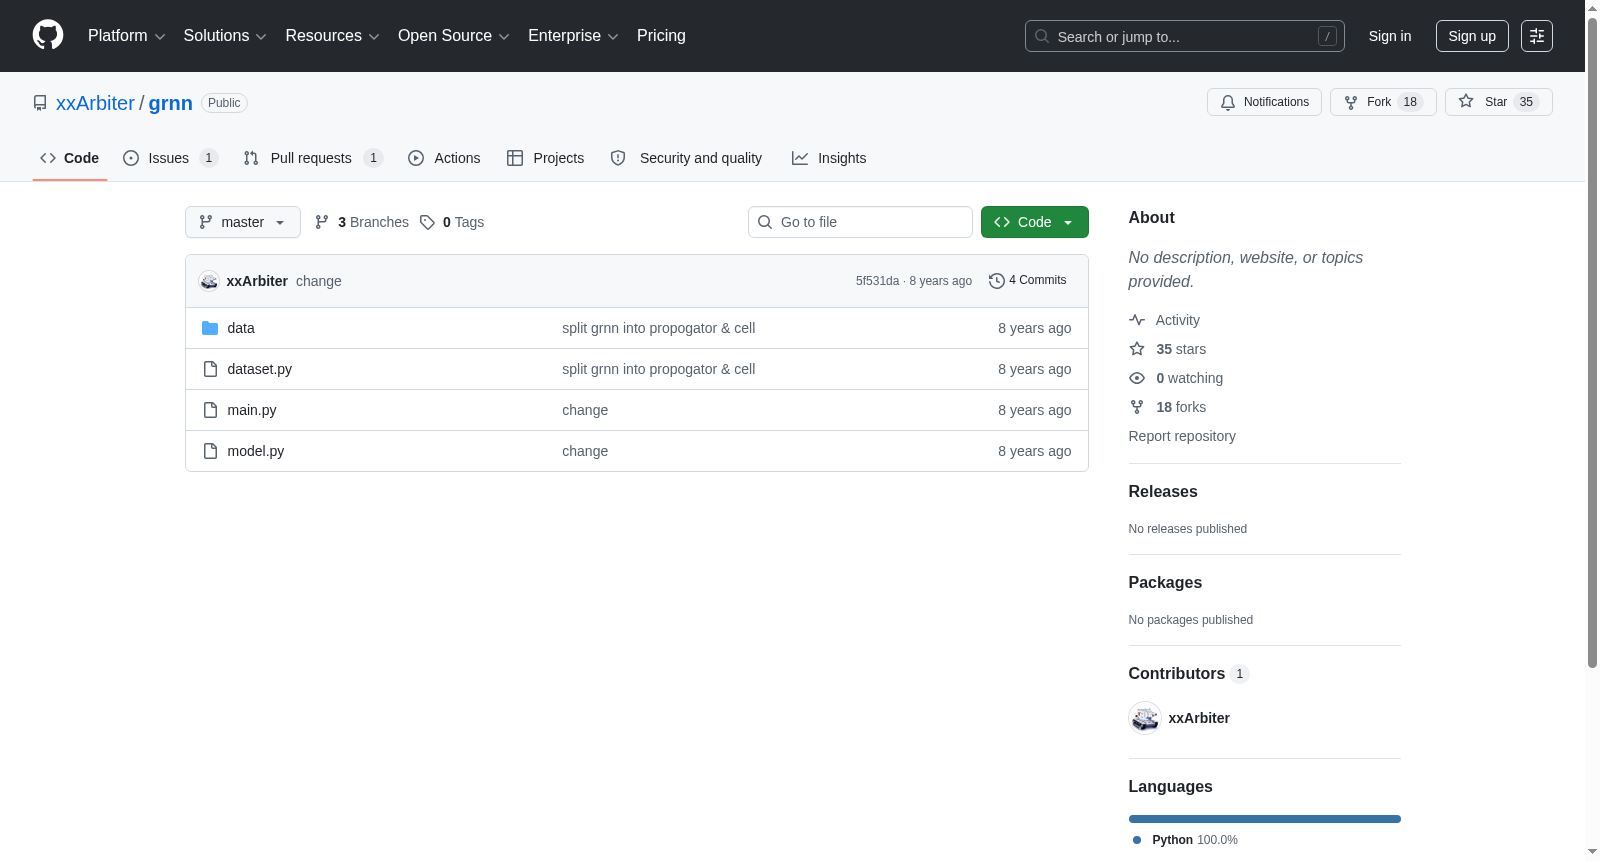Open the data folder's commit message link
The height and width of the screenshot is (861, 1600).
point(658,328)
